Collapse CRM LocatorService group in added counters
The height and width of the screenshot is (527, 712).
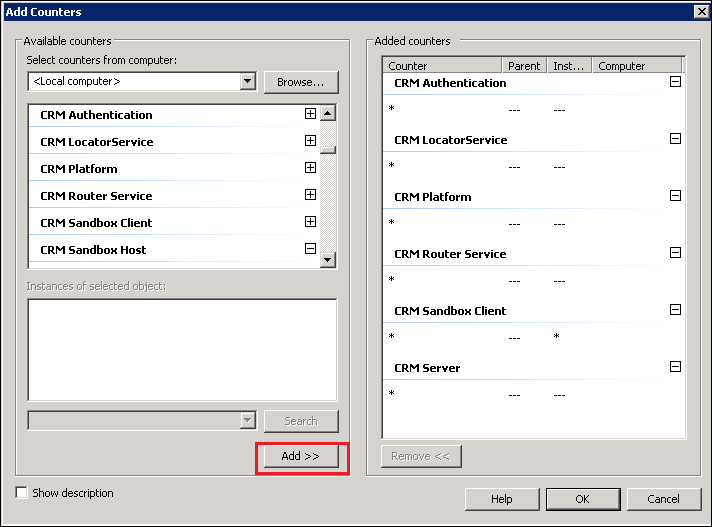point(675,139)
